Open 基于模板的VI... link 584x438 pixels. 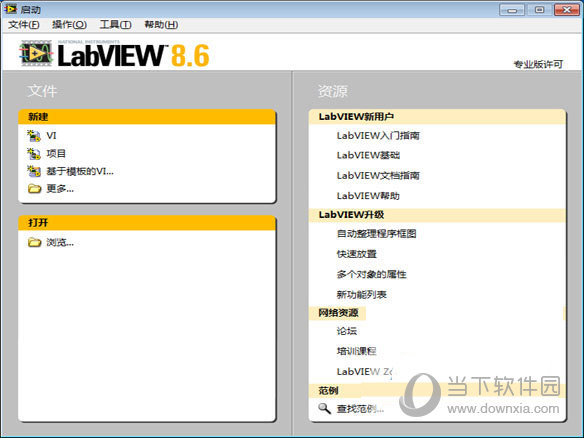click(80, 171)
